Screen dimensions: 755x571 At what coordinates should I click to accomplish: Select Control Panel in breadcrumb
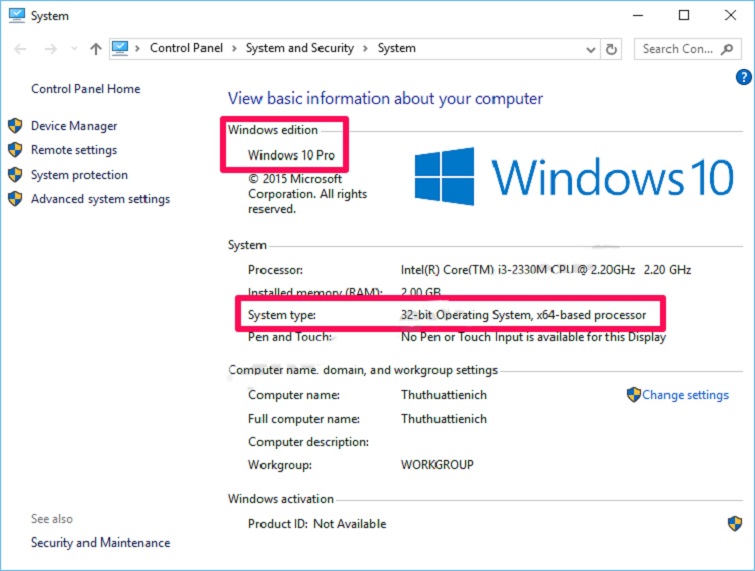[186, 48]
